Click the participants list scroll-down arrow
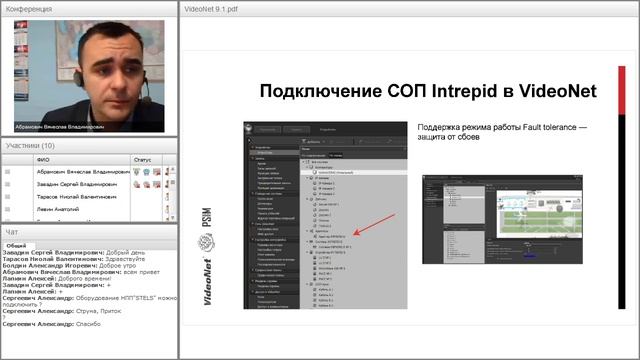This screenshot has height=360, width=640. coord(173,218)
